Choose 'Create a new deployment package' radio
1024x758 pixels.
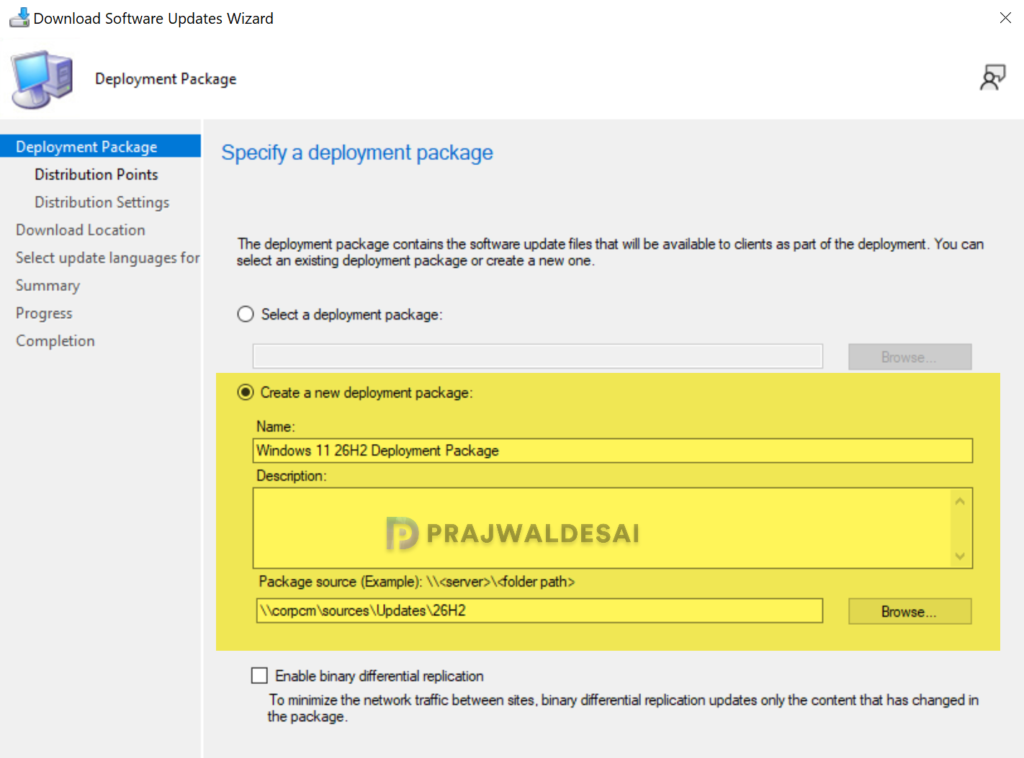point(246,392)
